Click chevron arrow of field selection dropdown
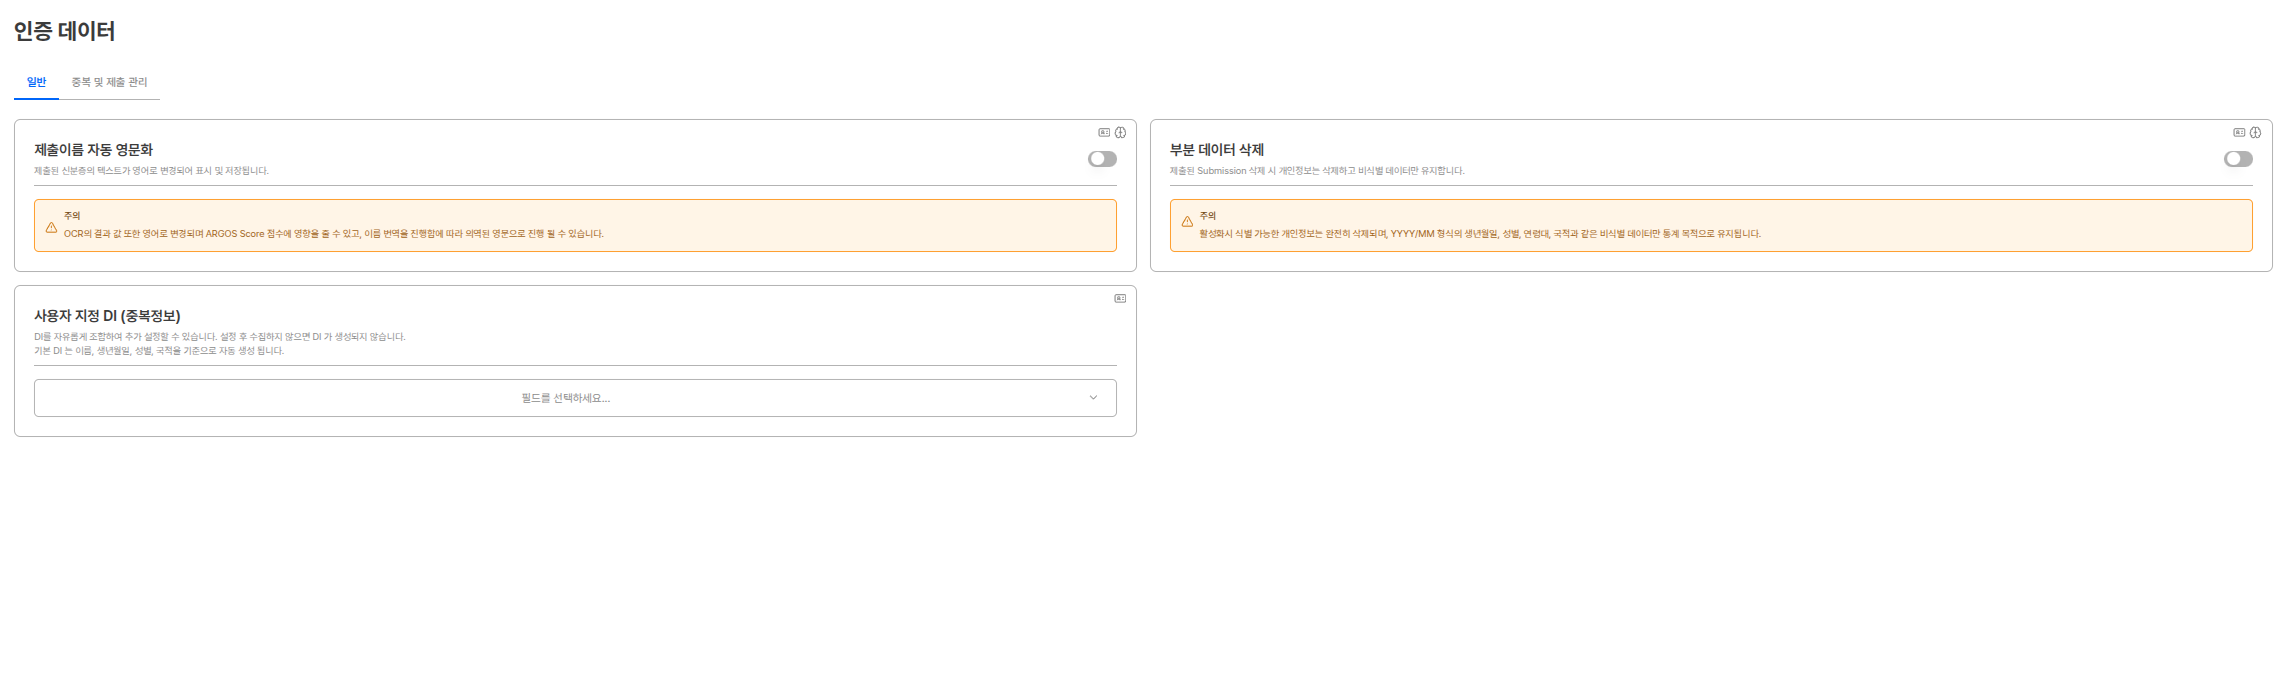 (x=1093, y=398)
